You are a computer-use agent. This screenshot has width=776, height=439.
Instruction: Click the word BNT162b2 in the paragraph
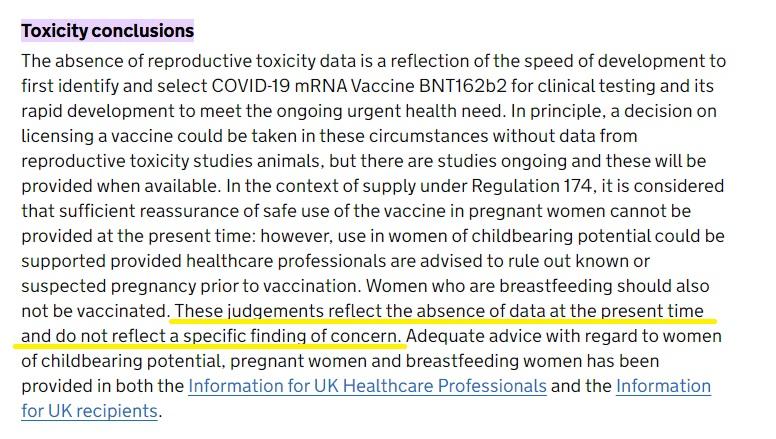click(x=463, y=86)
